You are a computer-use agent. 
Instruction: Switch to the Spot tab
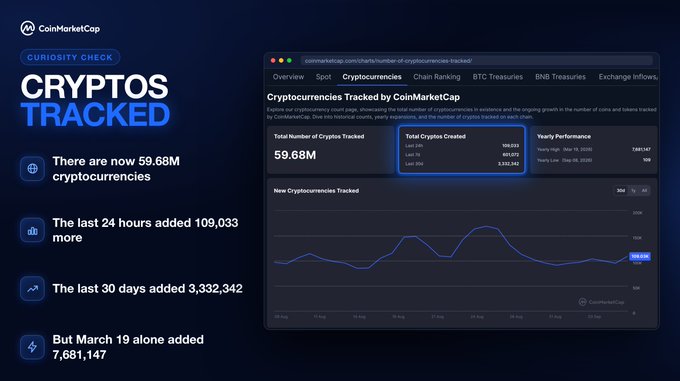[324, 77]
